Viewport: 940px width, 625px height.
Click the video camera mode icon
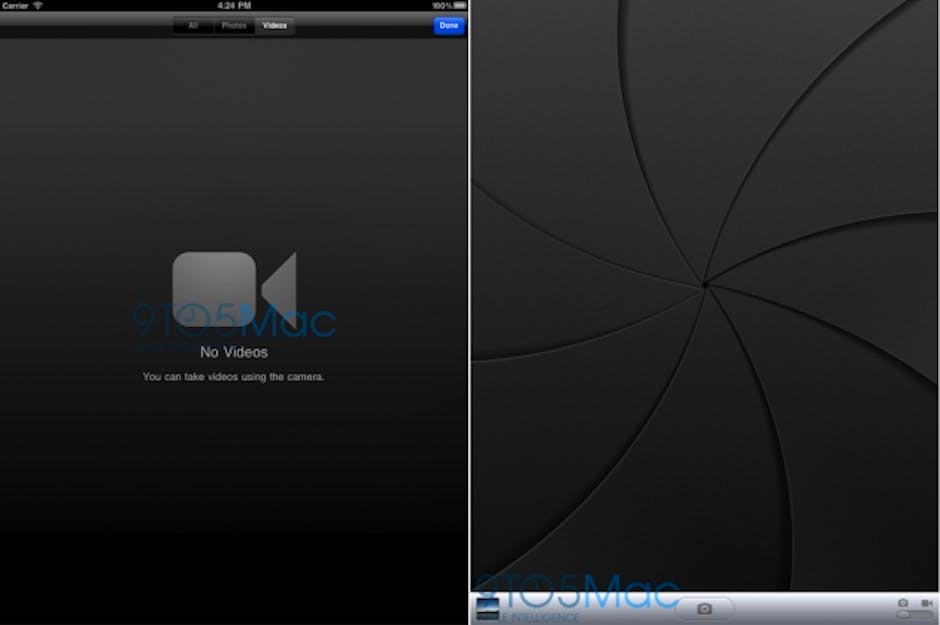coord(929,603)
